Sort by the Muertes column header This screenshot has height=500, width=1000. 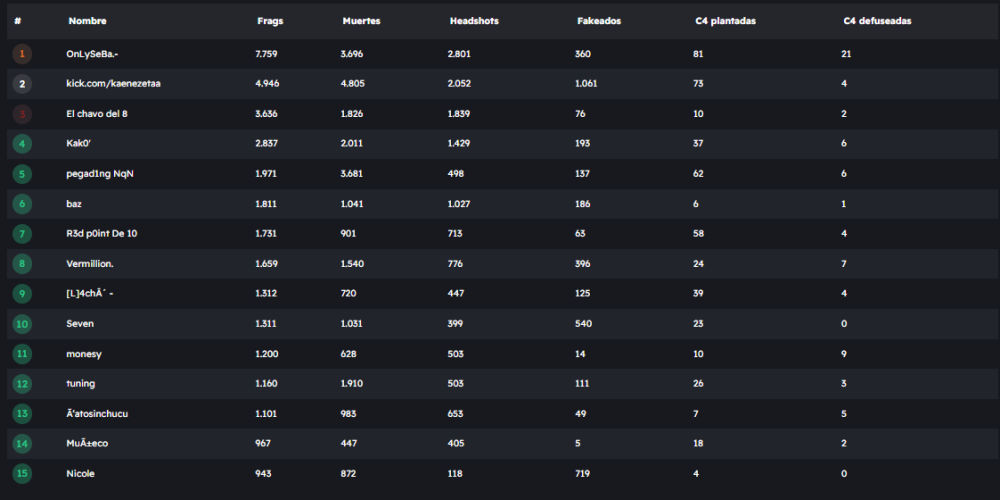click(x=361, y=21)
